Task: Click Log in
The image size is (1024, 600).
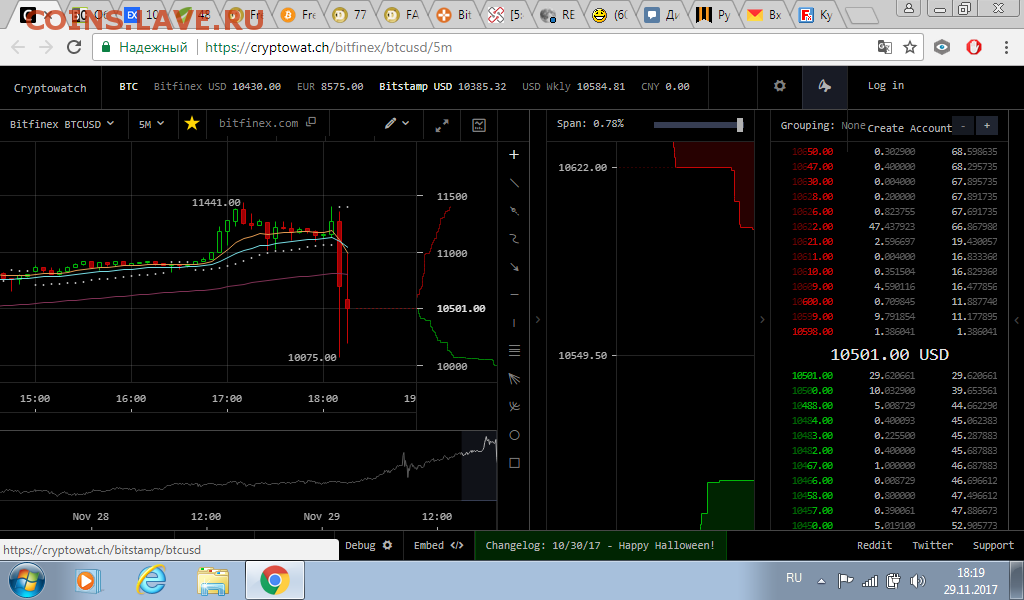Action: click(x=886, y=86)
